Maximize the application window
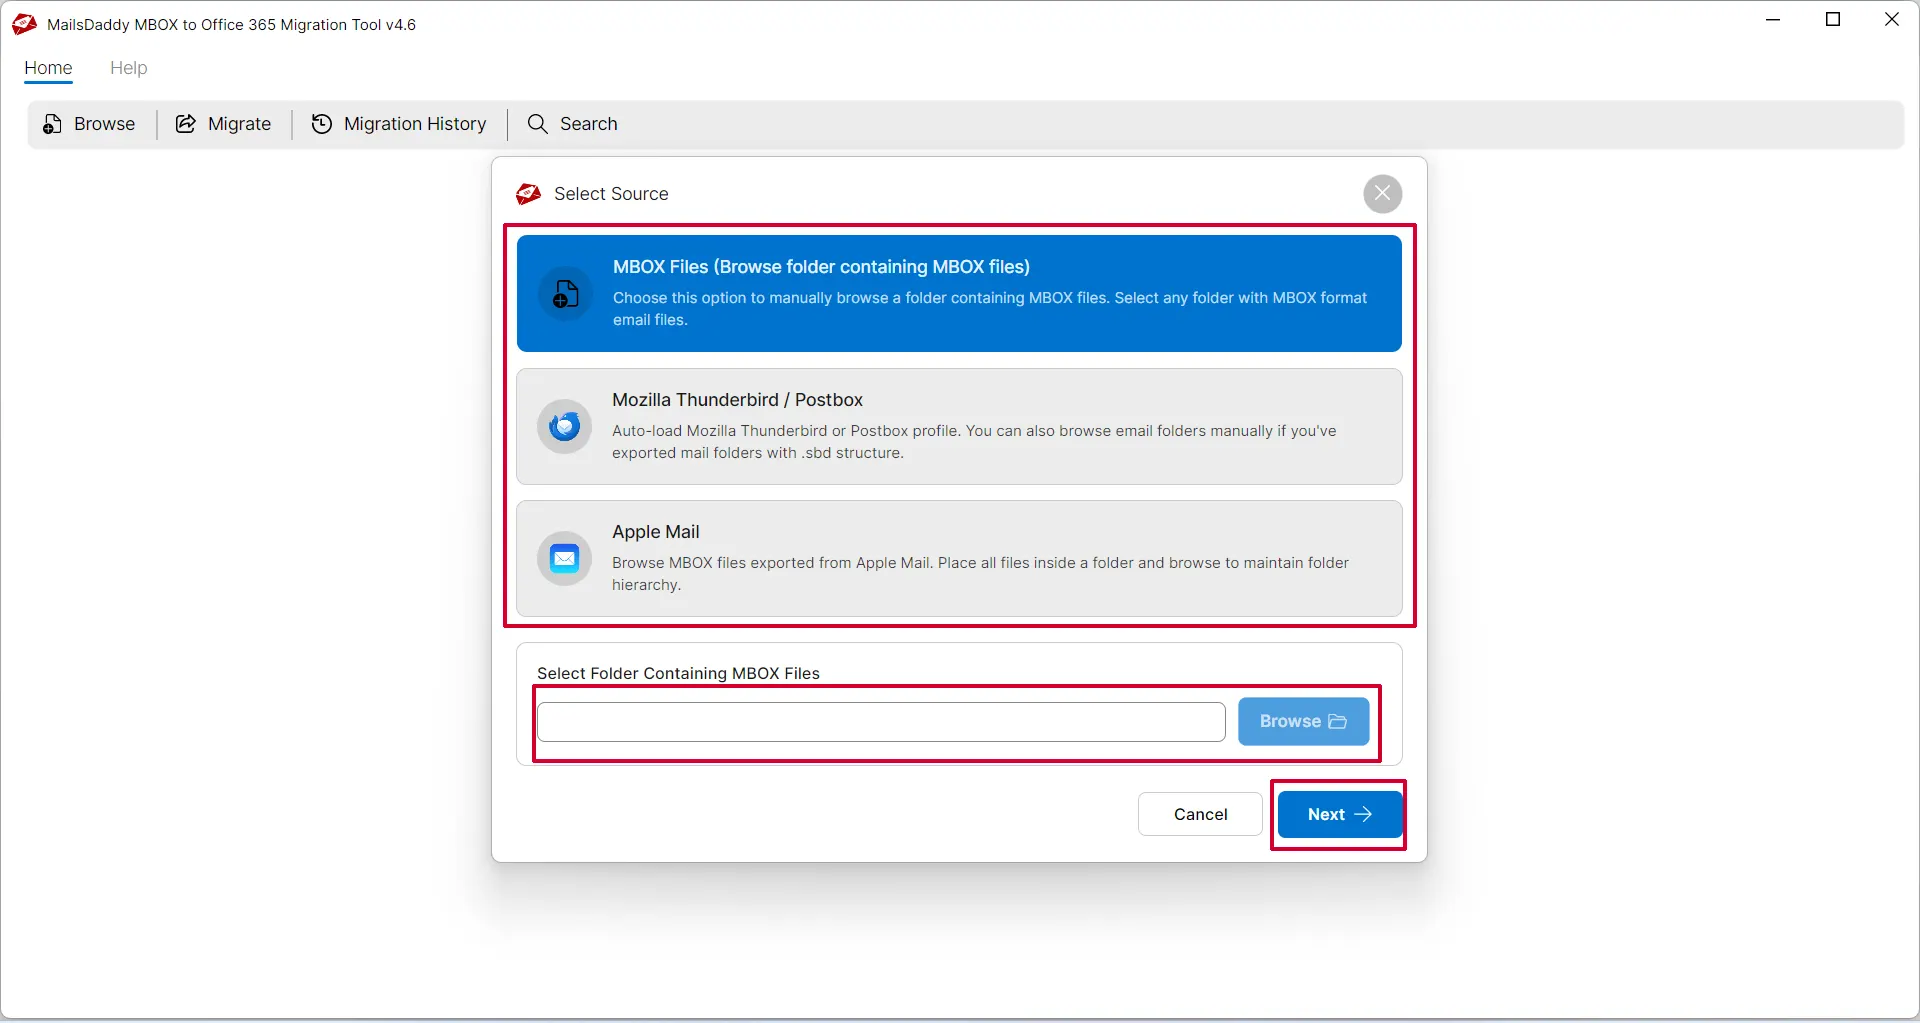The image size is (1920, 1023). 1833,20
